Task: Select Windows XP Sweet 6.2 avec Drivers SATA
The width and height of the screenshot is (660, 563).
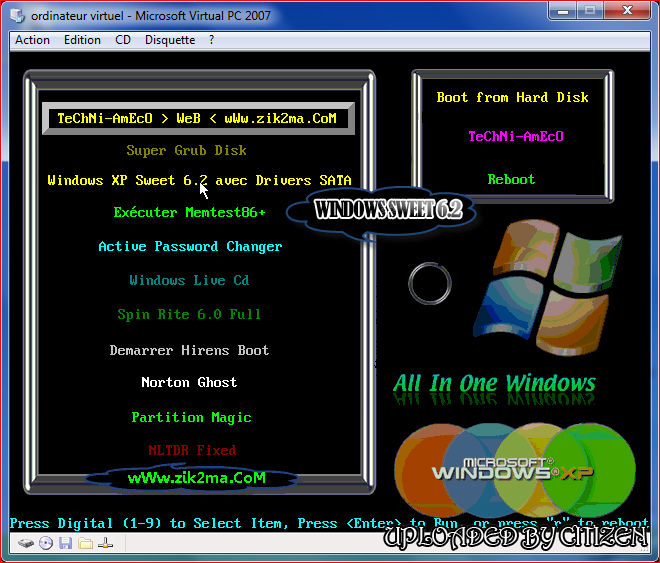Action: pos(199,180)
